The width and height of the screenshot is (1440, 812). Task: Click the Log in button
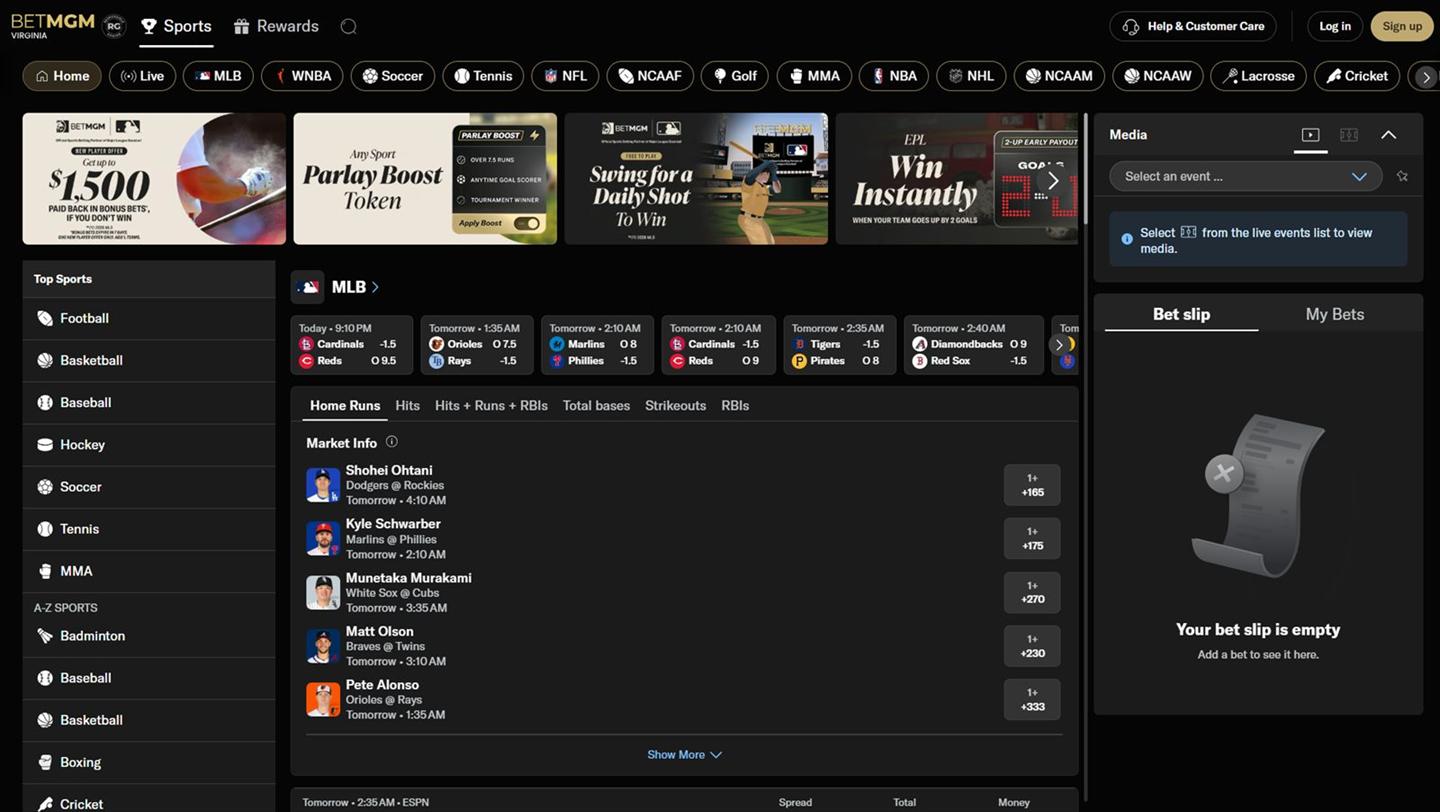click(1335, 26)
